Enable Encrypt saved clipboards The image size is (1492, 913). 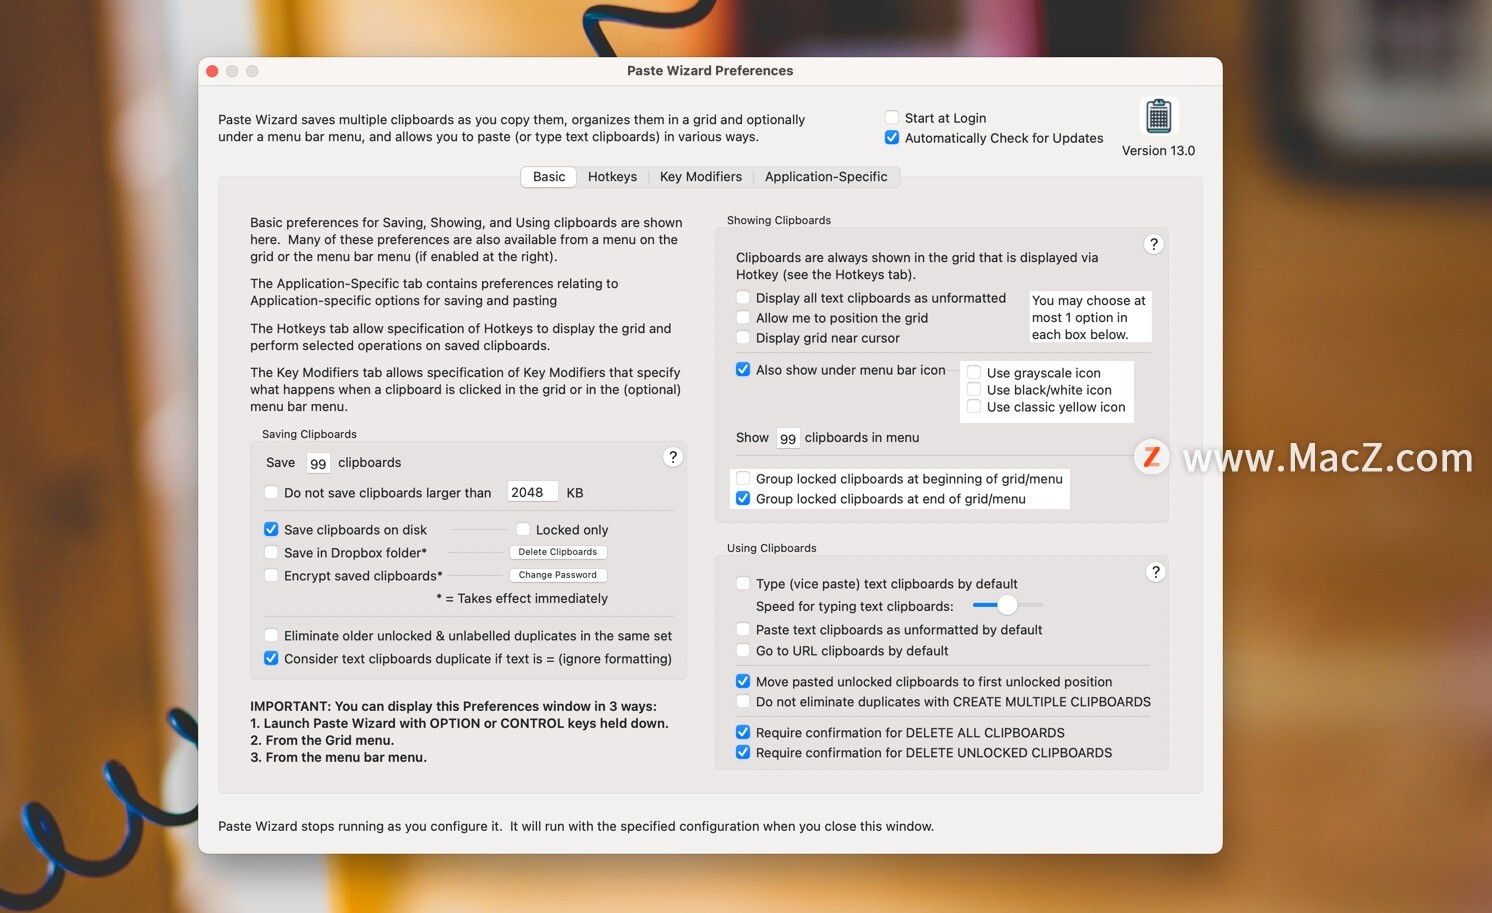coord(271,575)
